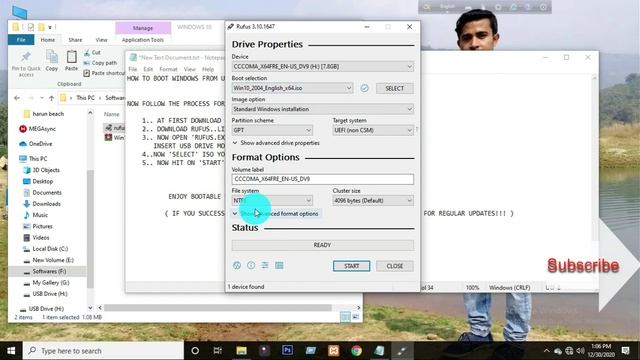The width and height of the screenshot is (640, 360).
Task: Click SELECT button in Rufus
Action: 395,88
